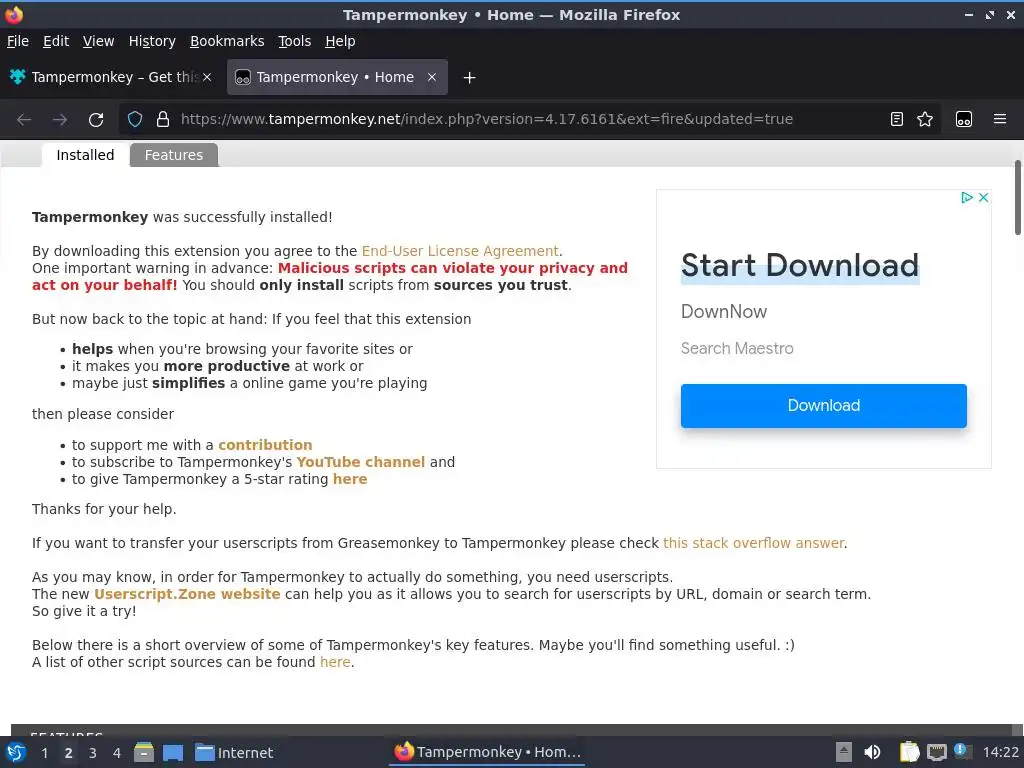Open the File menu
Screen dimensions: 1024x768
point(18,41)
